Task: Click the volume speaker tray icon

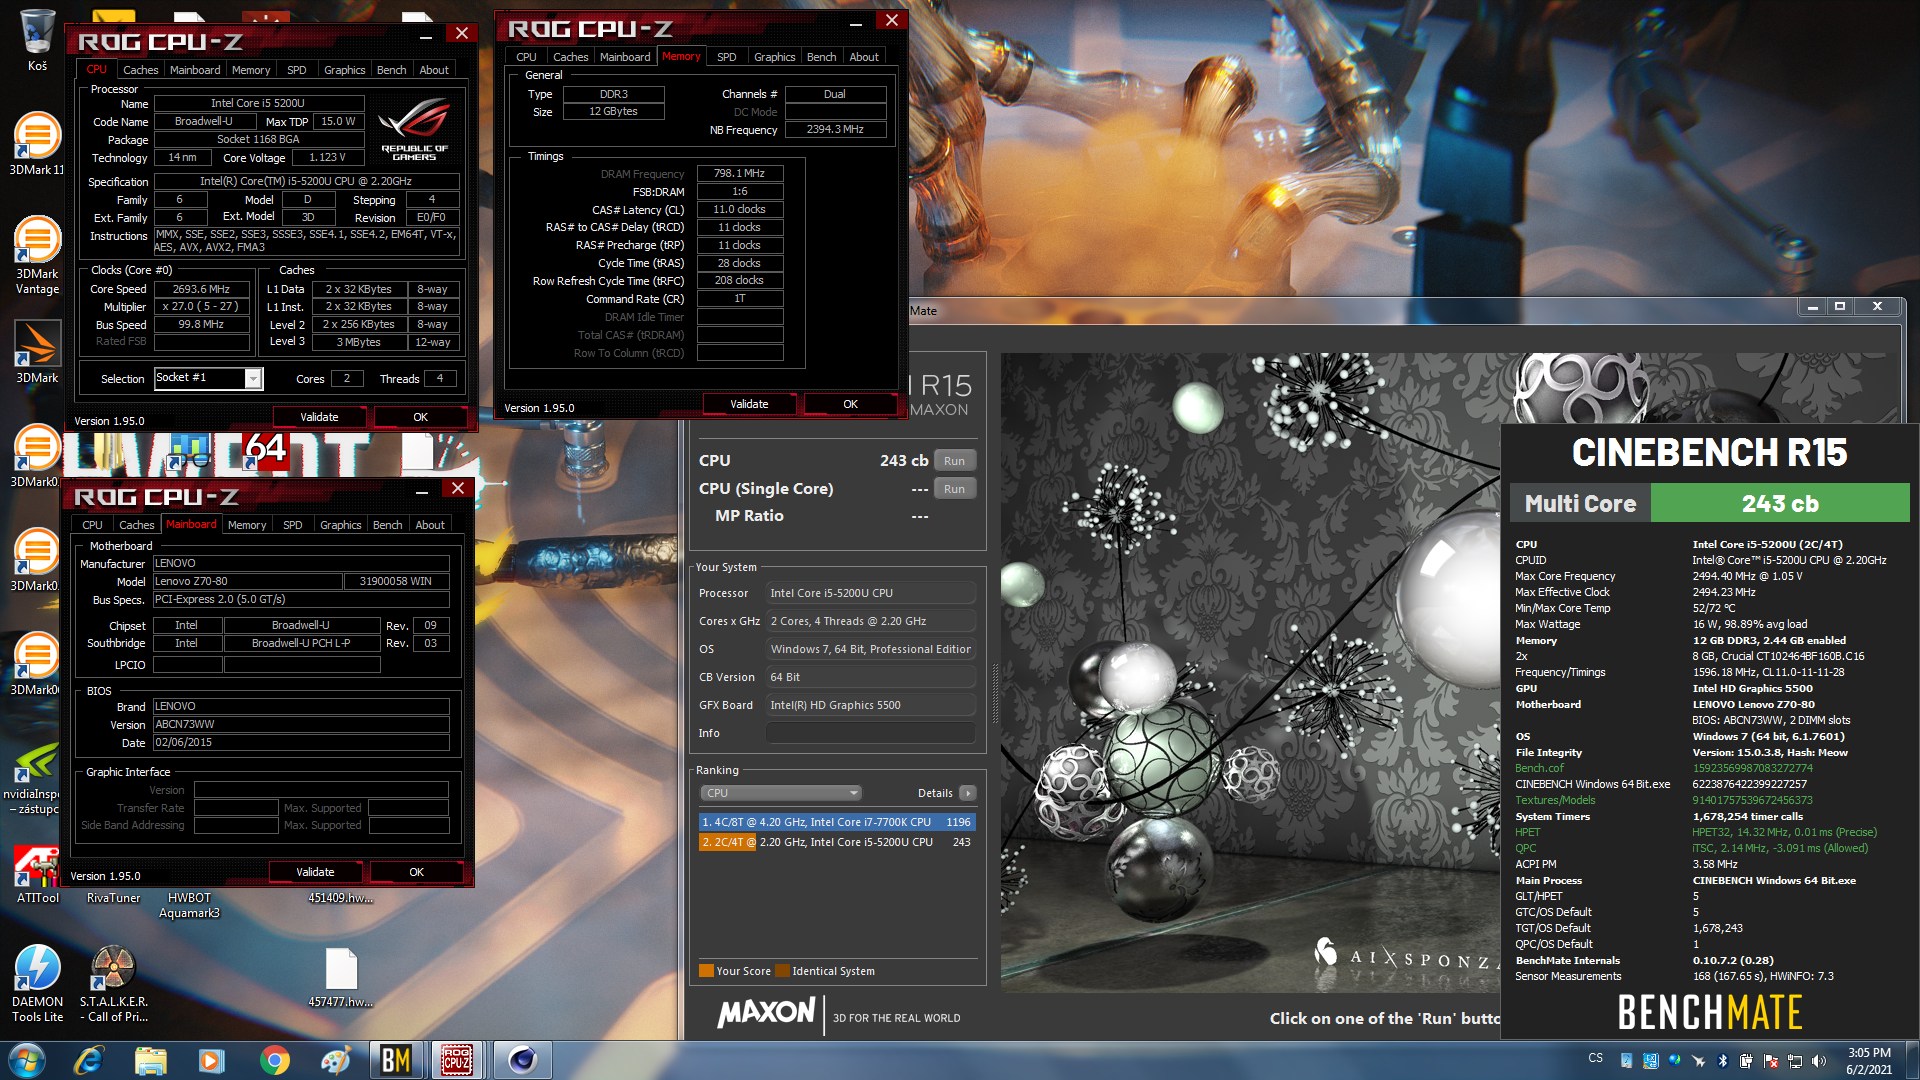Action: [x=1818, y=1061]
